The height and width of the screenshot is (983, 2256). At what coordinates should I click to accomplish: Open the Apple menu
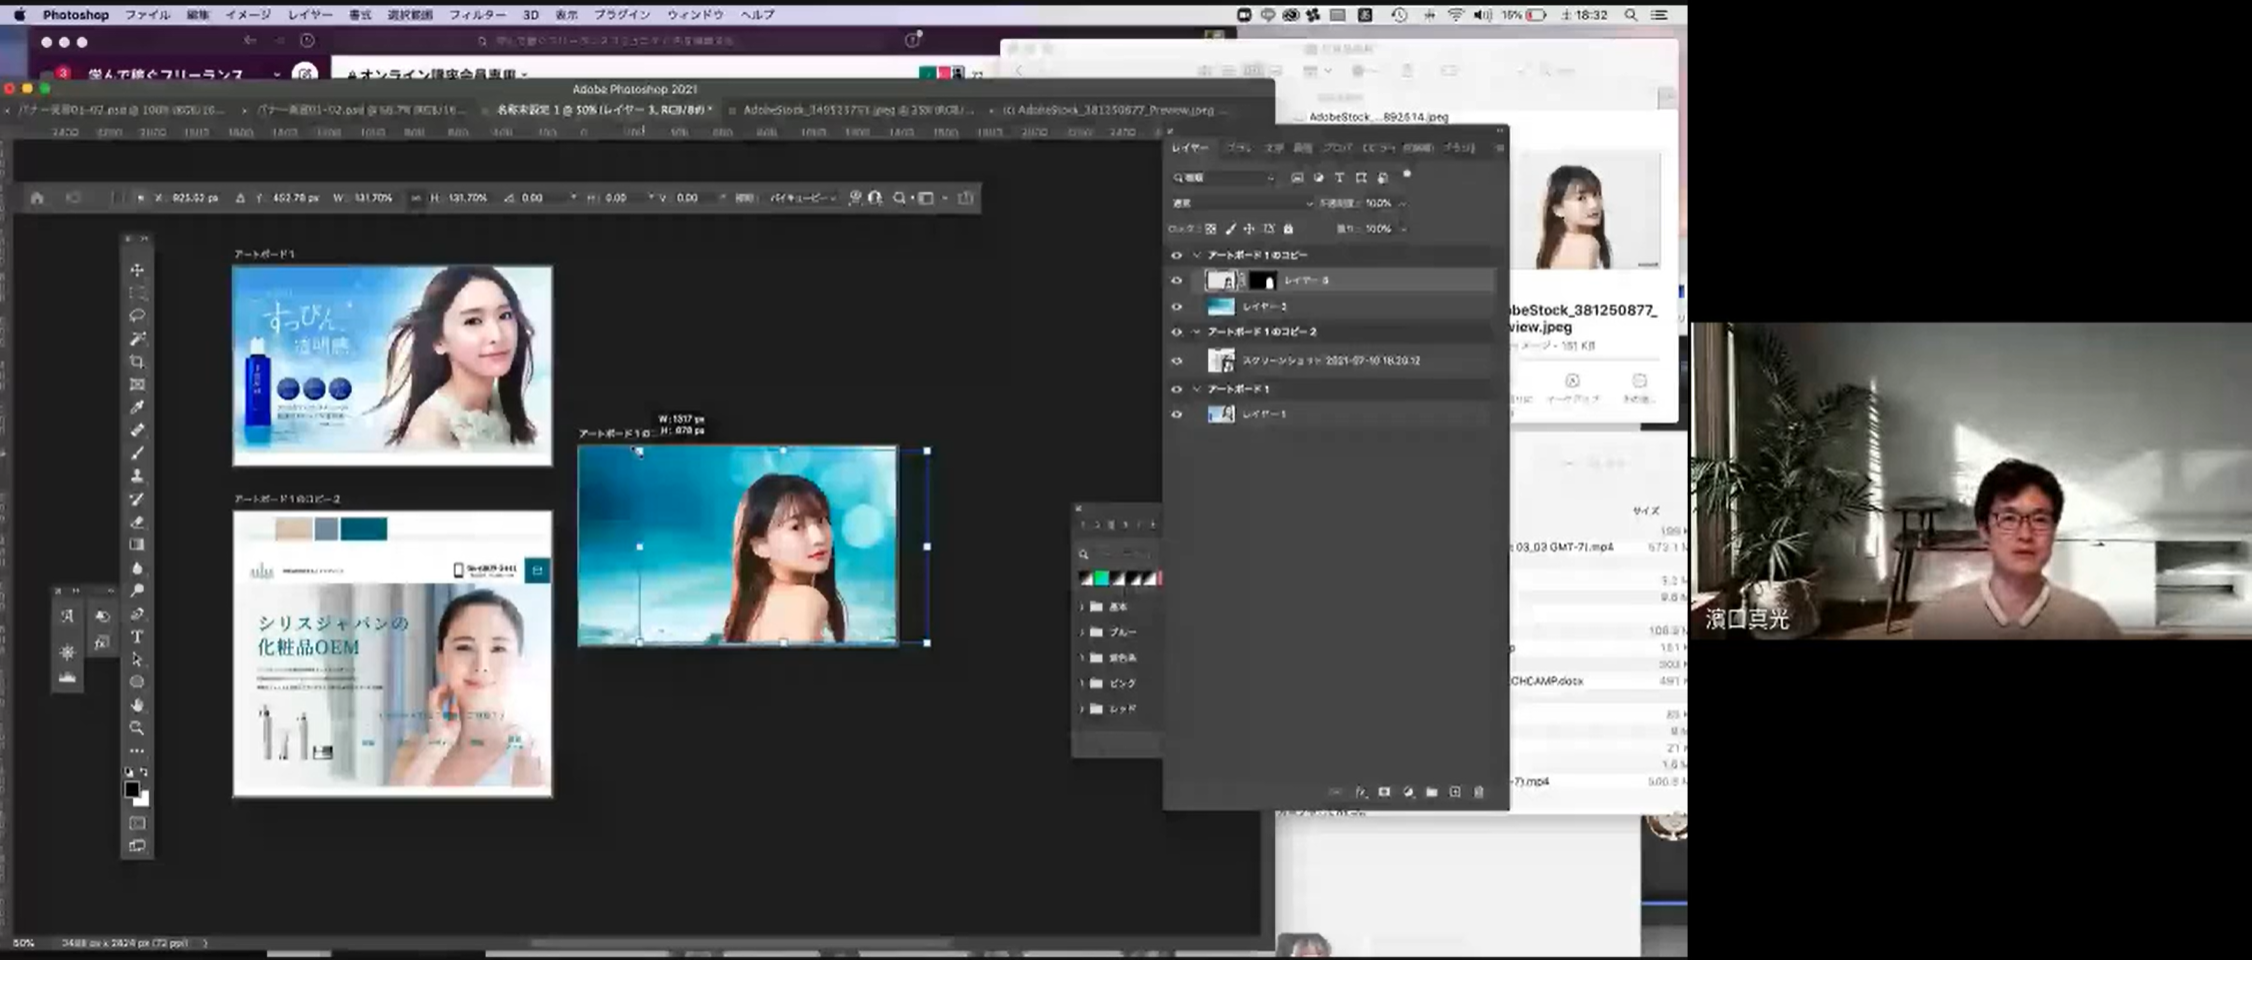click(x=20, y=15)
